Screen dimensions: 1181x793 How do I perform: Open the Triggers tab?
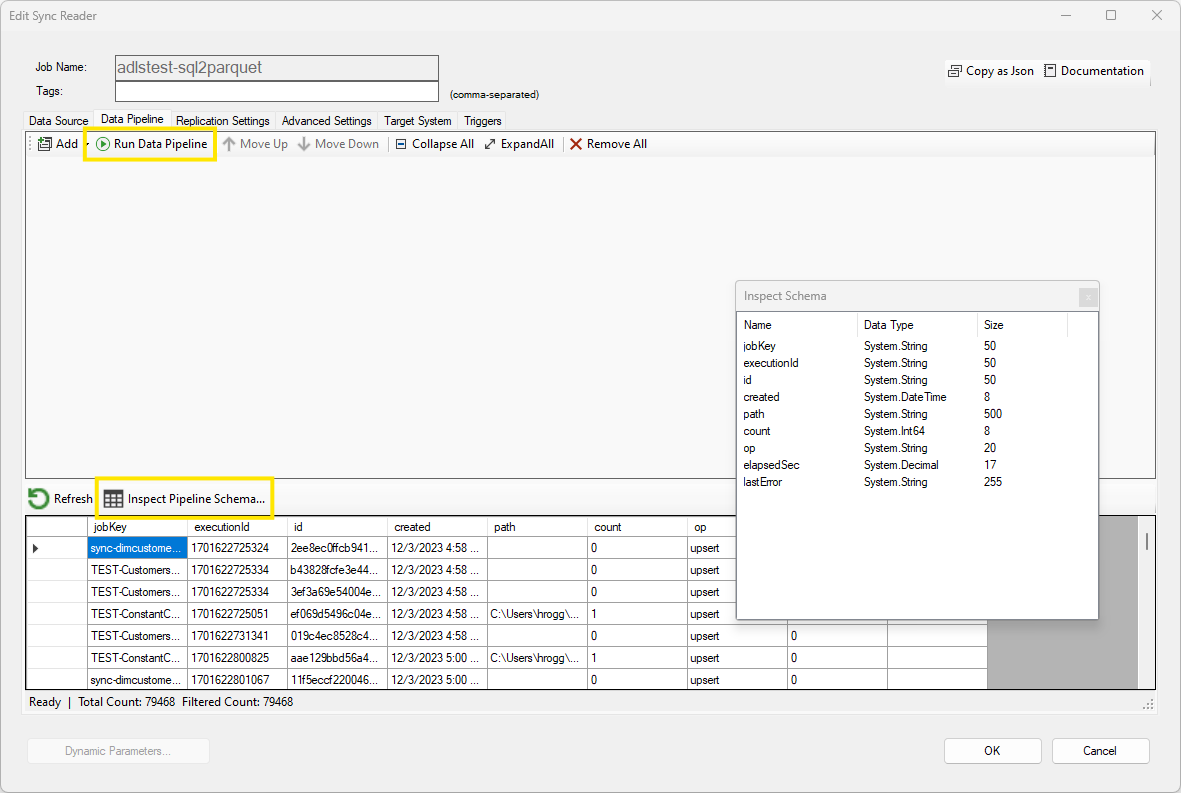[x=483, y=120]
